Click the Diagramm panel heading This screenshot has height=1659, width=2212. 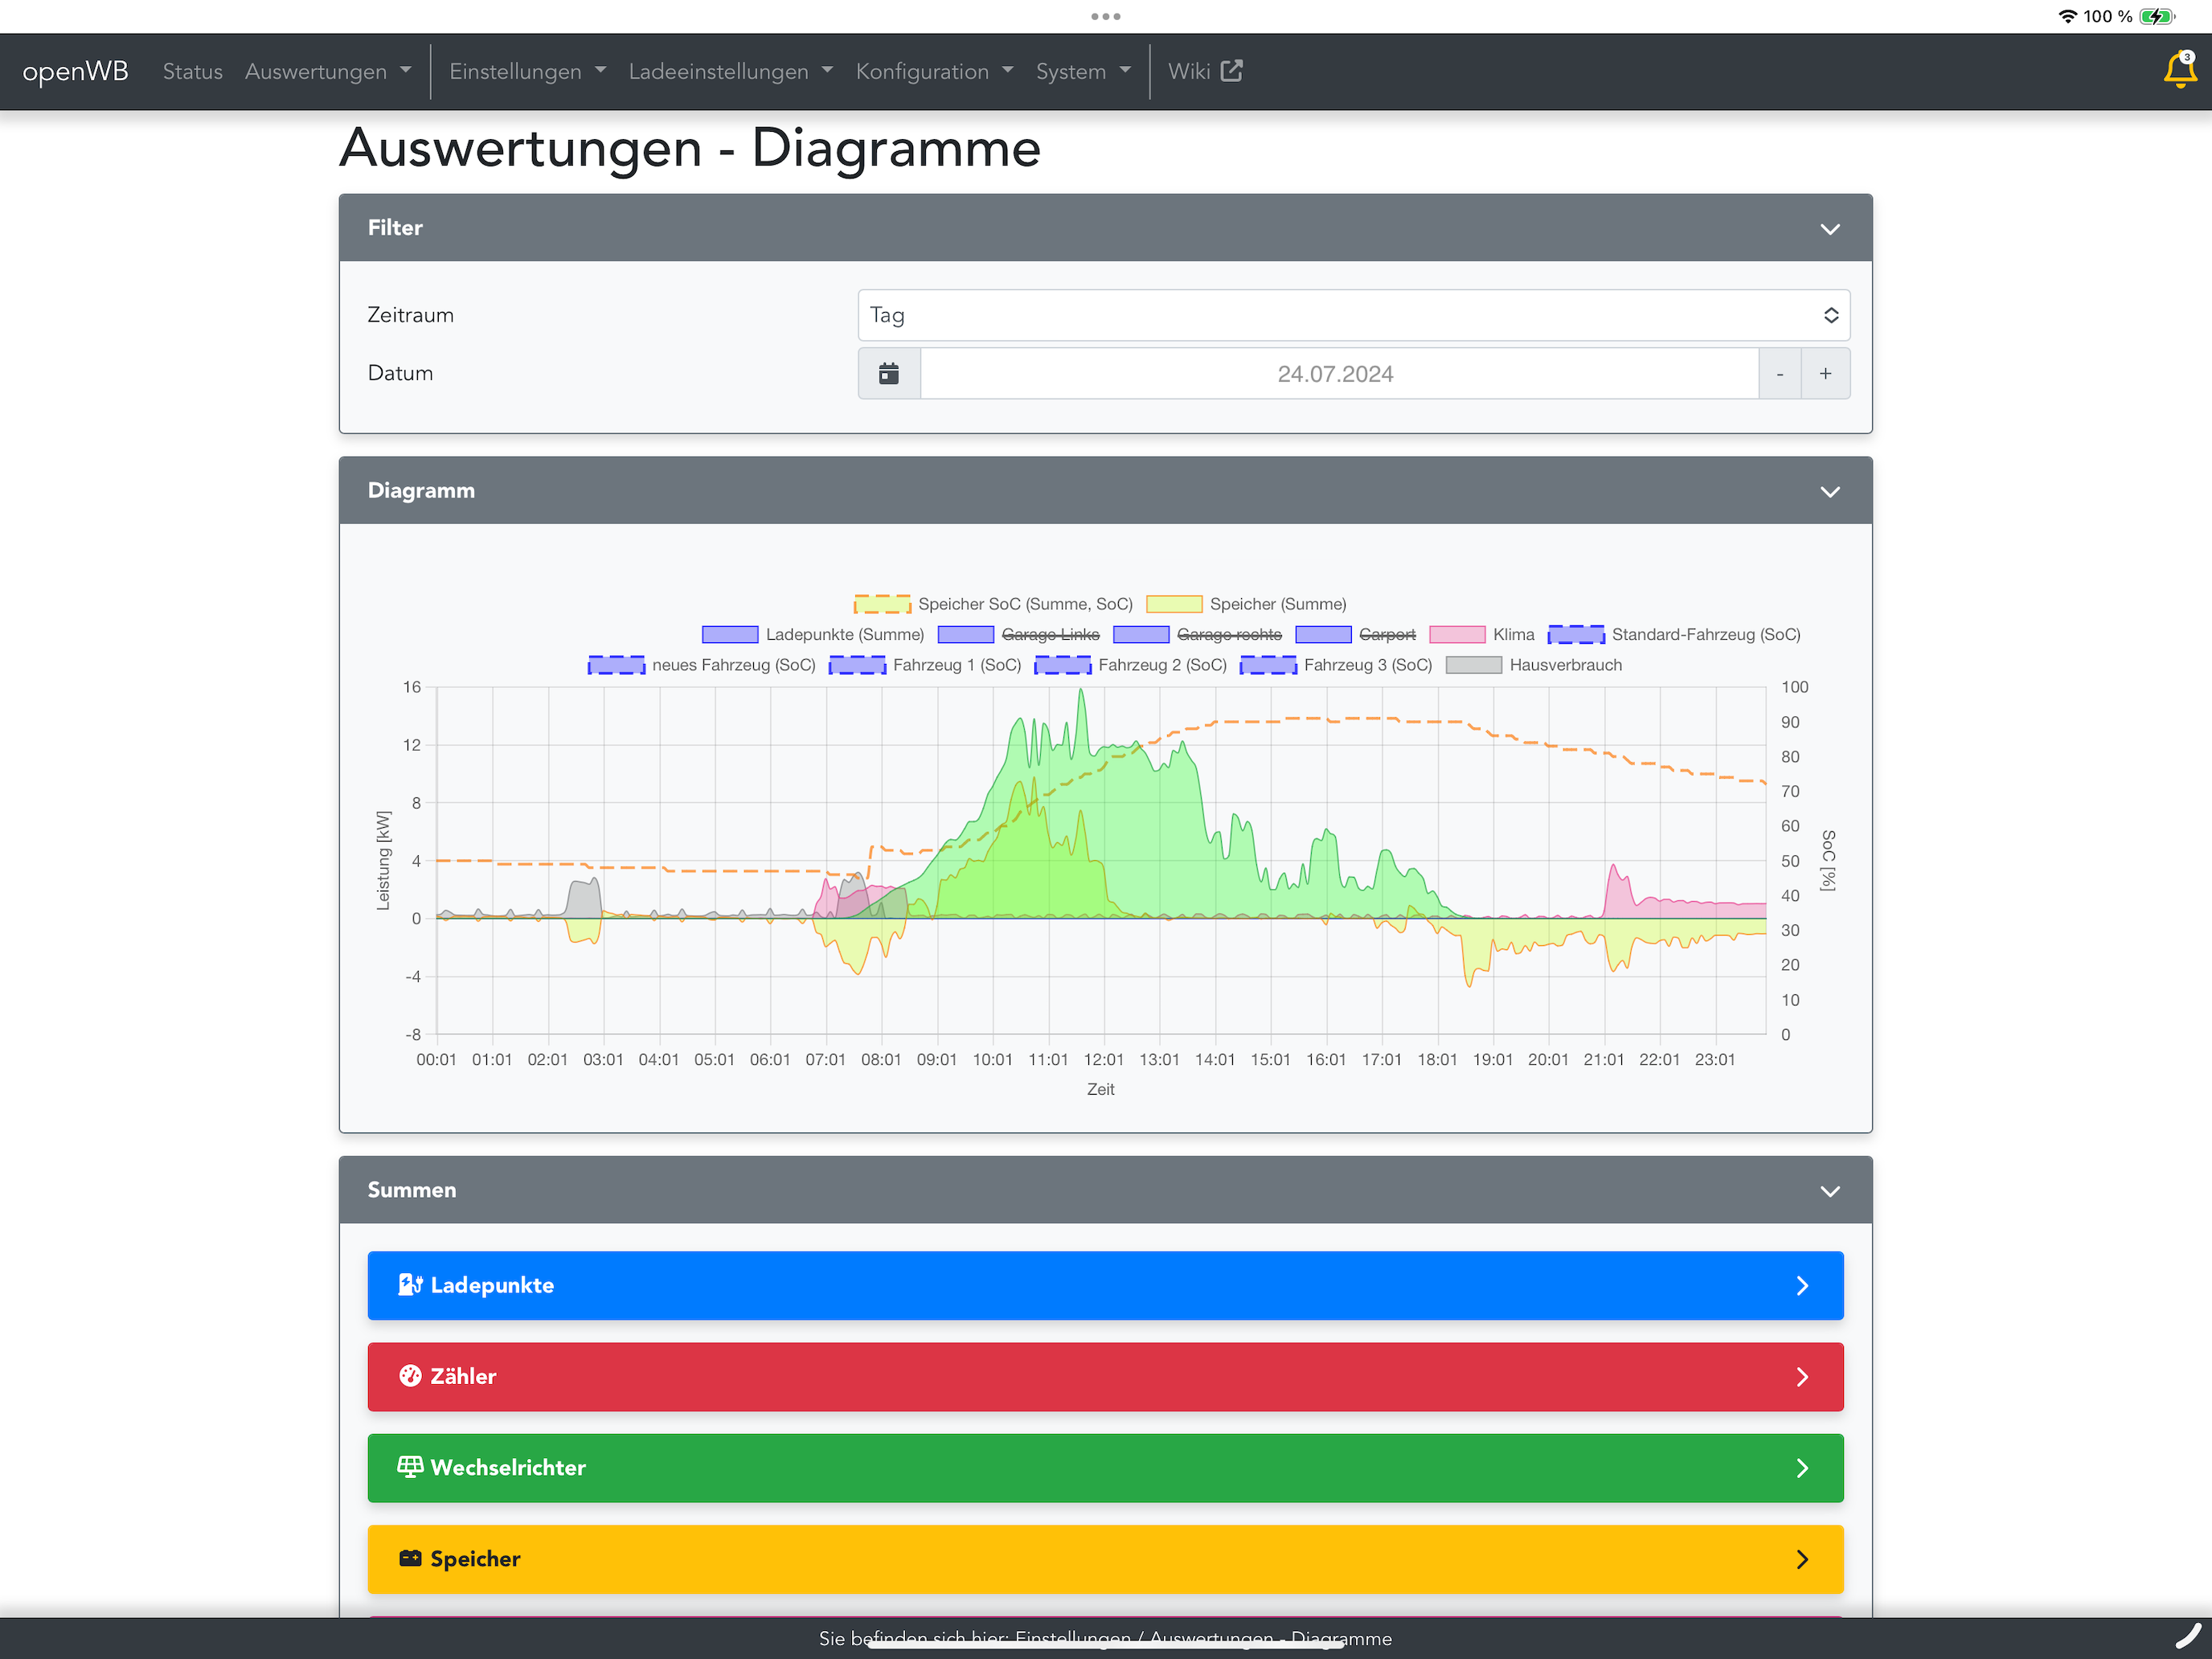tap(421, 490)
